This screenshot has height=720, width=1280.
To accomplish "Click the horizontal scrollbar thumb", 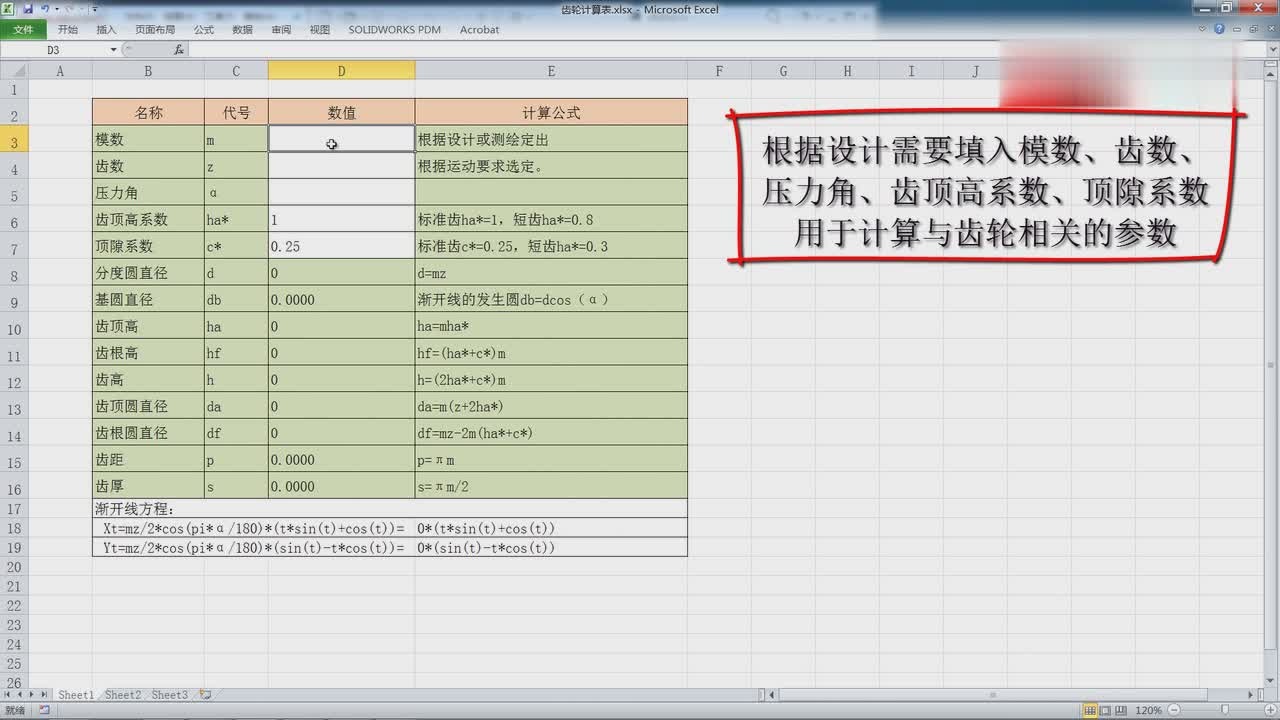I will coord(992,695).
